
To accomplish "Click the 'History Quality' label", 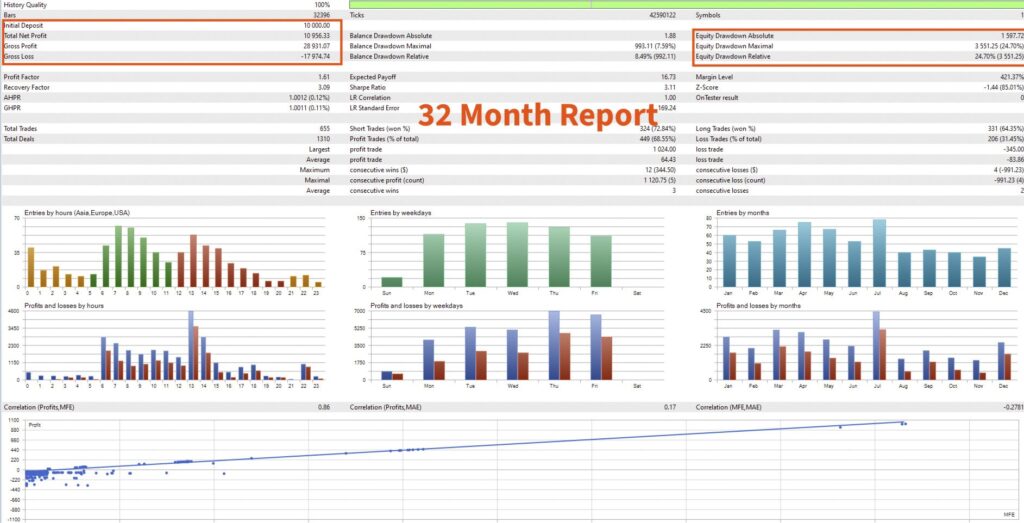I will click(25, 5).
